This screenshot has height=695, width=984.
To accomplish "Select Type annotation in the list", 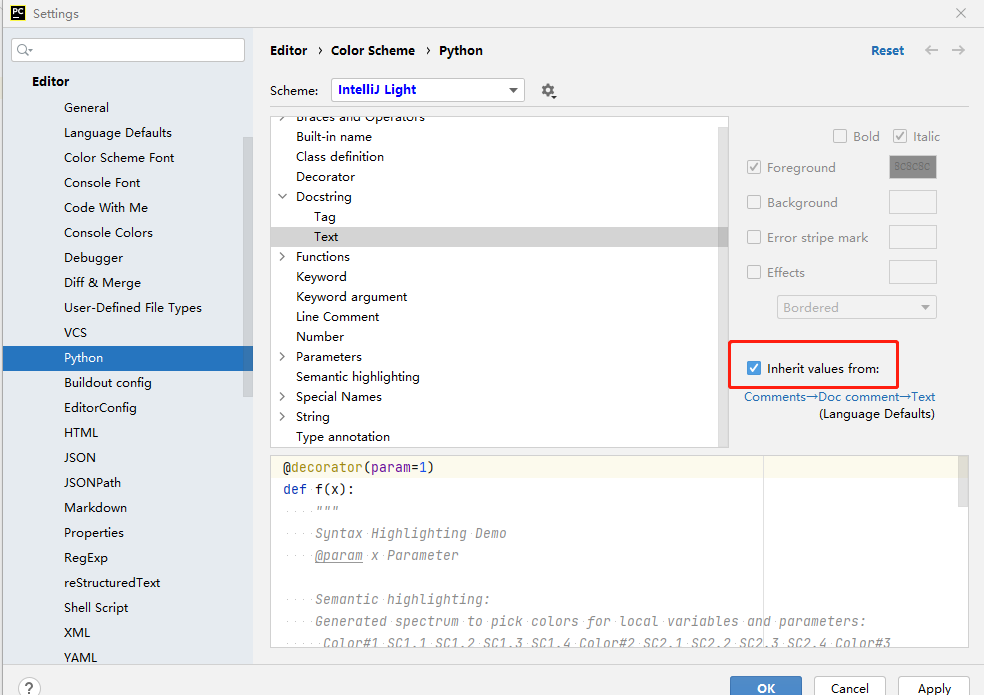I will (x=343, y=437).
